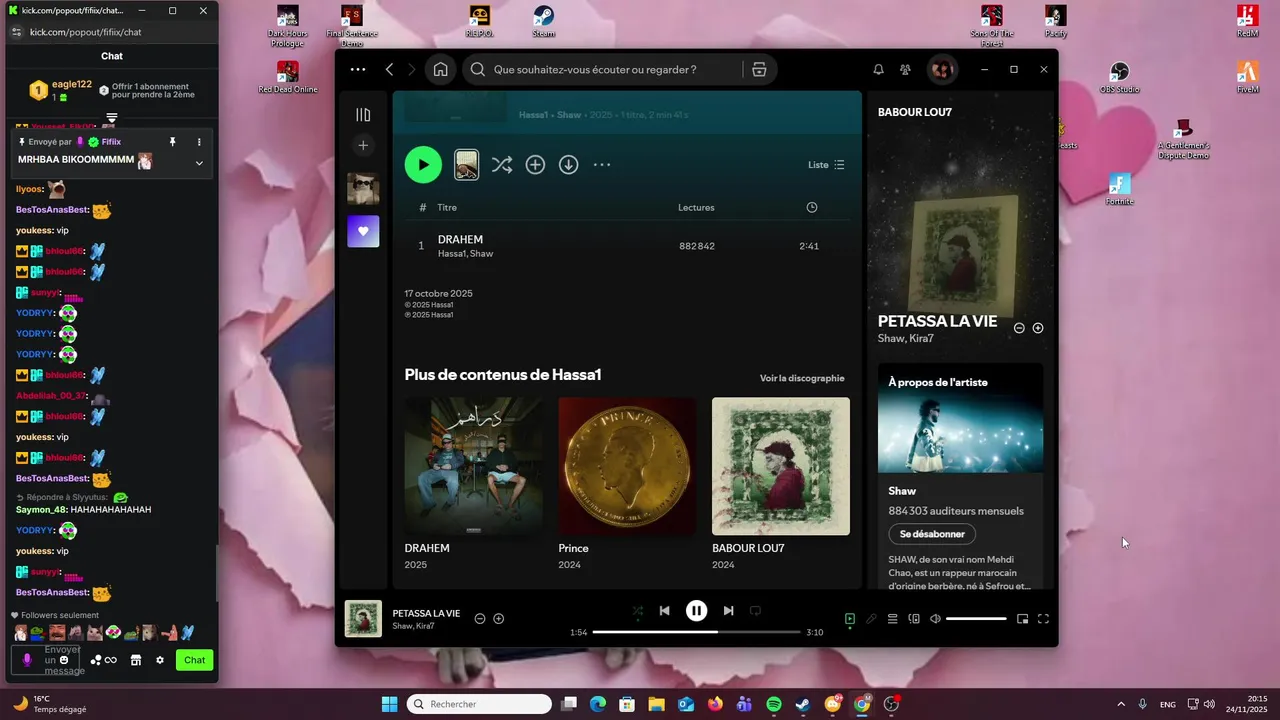
Task: Mute Spotify with the speaker icon
Action: 935,619
